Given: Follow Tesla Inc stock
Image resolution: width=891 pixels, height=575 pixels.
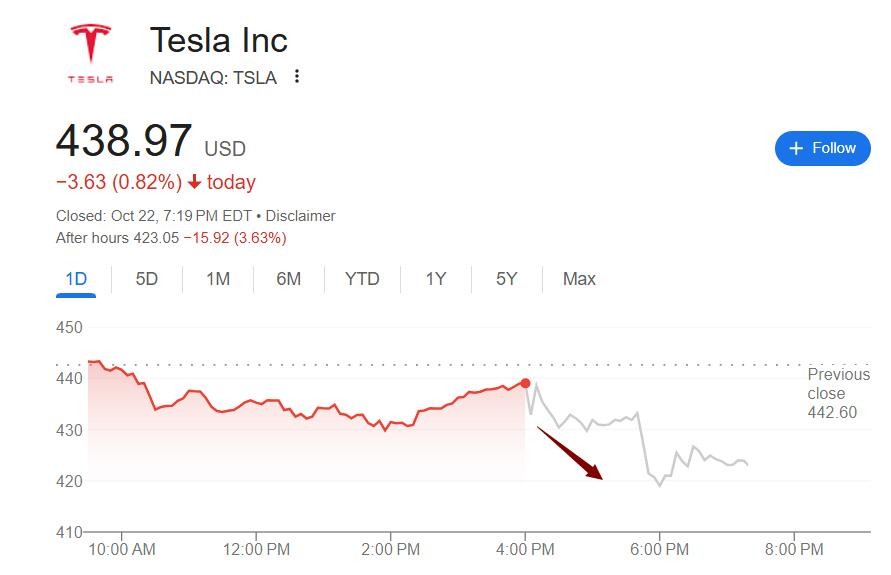Looking at the screenshot, I should pyautogui.click(x=822, y=148).
